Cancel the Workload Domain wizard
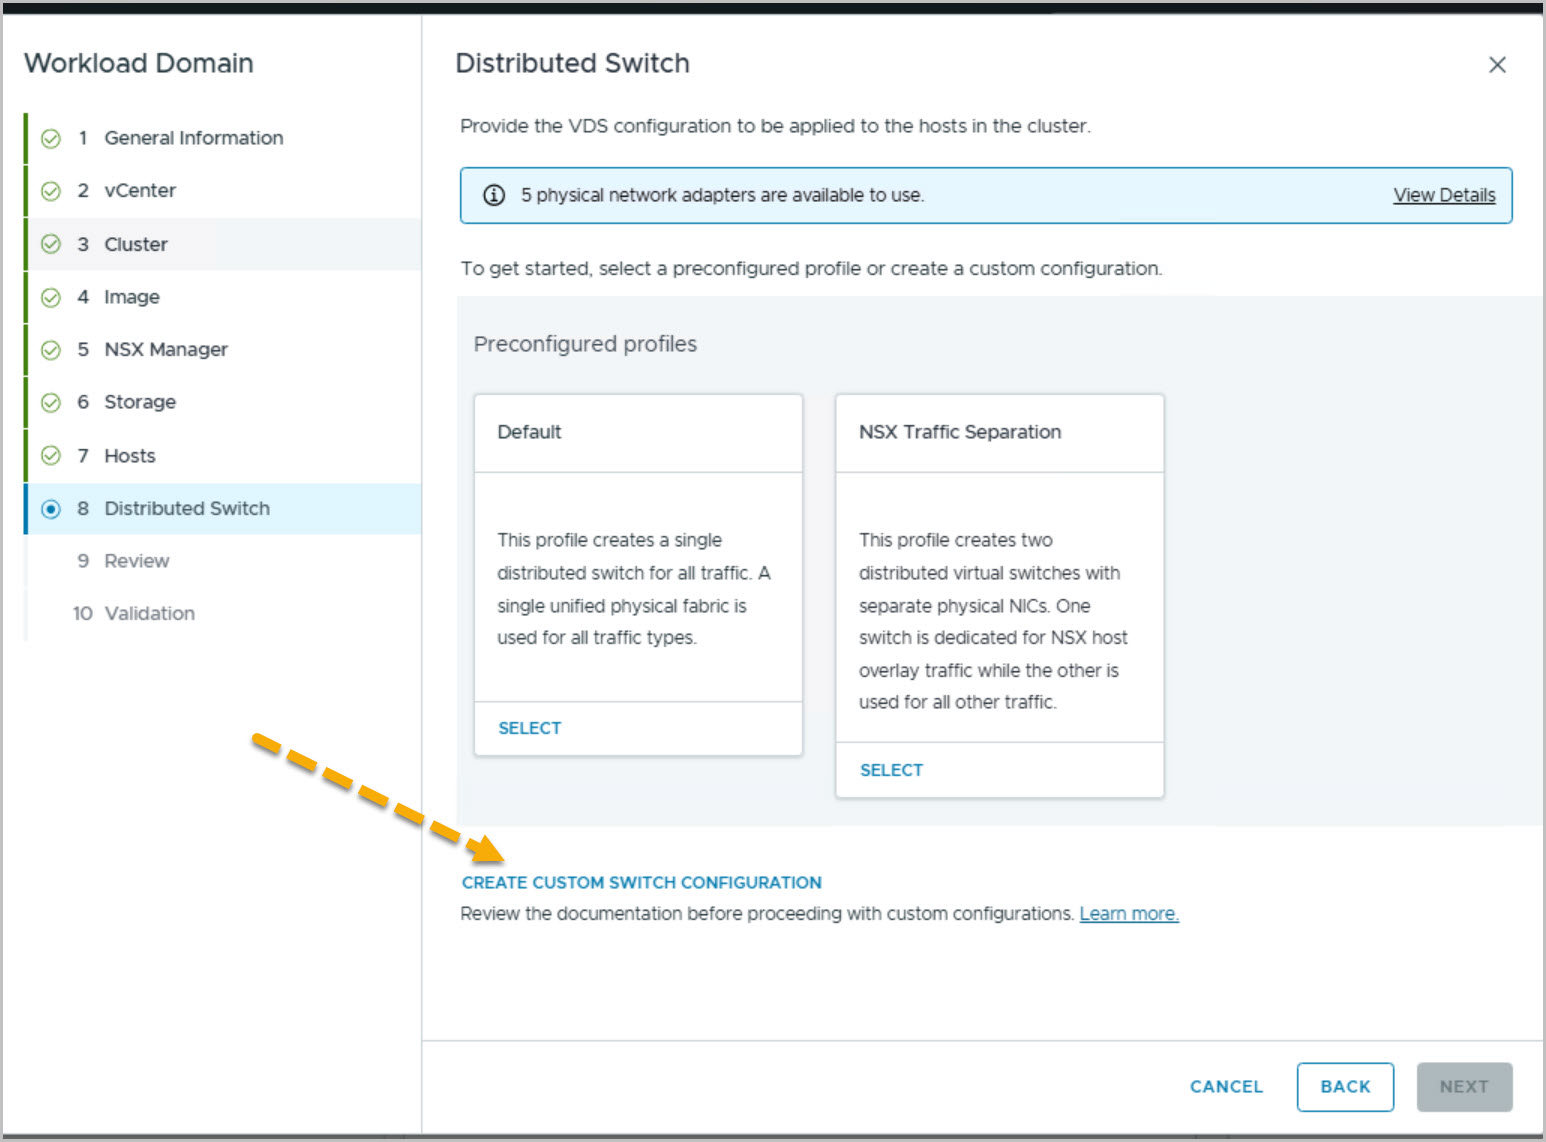Image resolution: width=1546 pixels, height=1142 pixels. point(1226,1087)
